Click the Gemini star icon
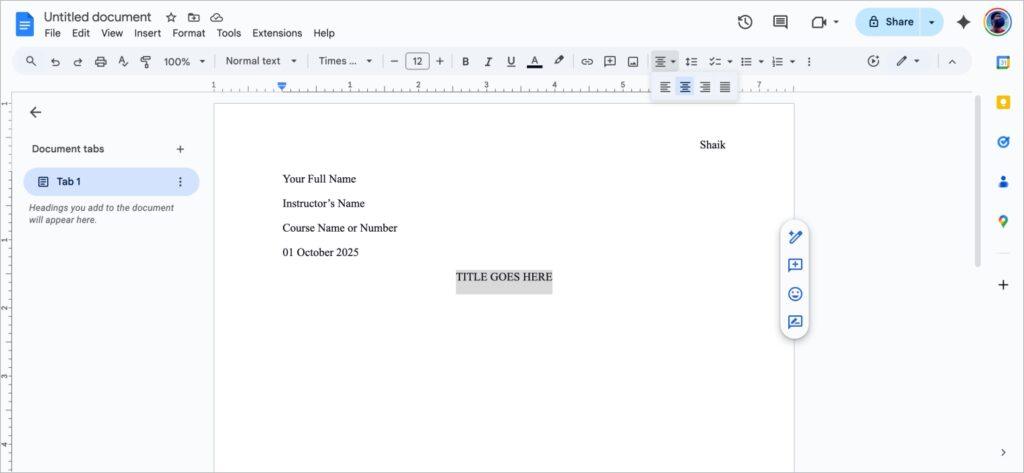1024x473 pixels. [x=964, y=22]
